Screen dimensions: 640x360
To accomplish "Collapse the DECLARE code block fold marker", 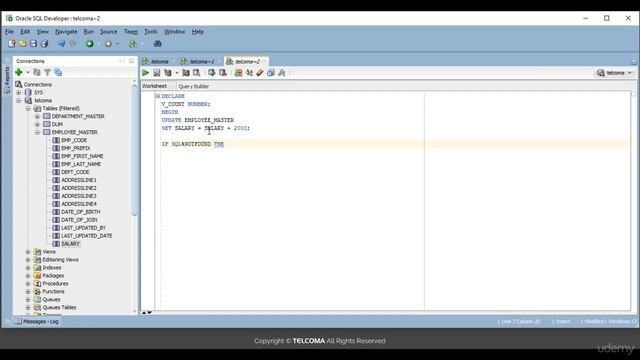I will (158, 96).
